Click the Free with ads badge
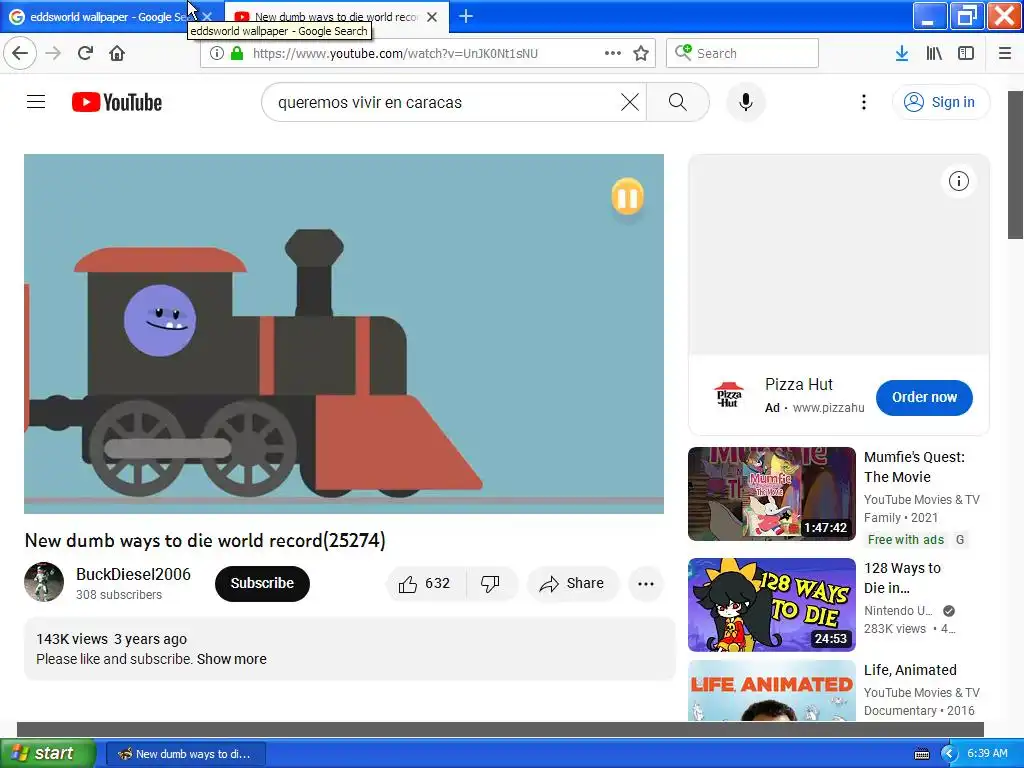The image size is (1024, 768). coord(906,539)
